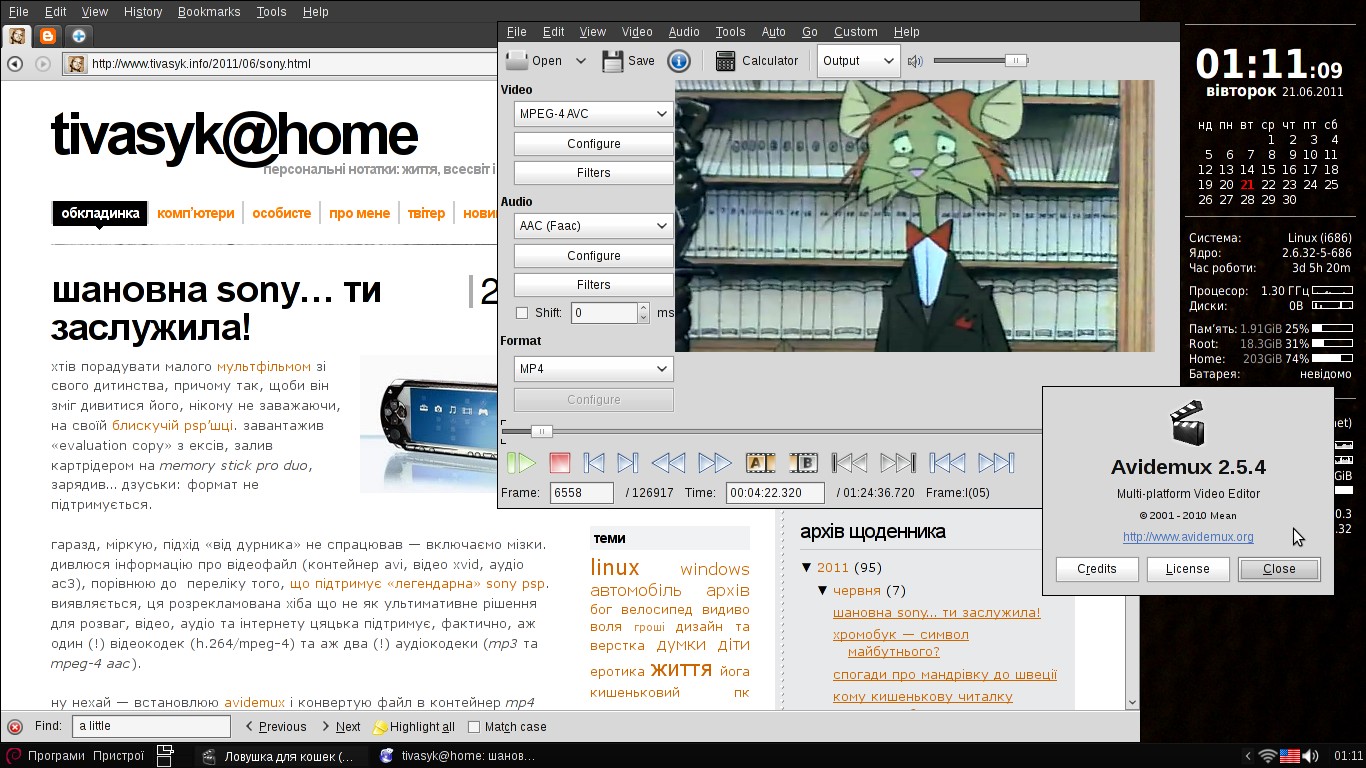Jump to next keyframe with double-right arrows
1366x768 pixels.
tap(714, 463)
